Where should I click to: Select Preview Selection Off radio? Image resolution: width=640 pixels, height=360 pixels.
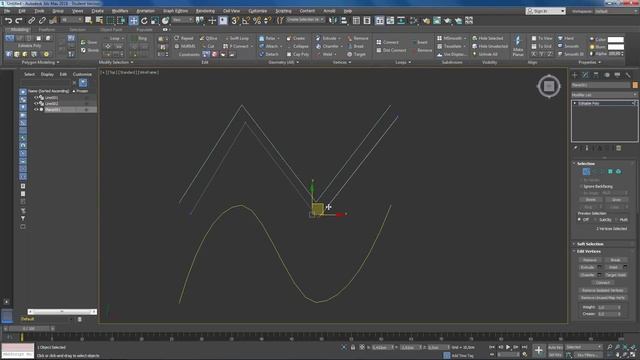[579, 220]
